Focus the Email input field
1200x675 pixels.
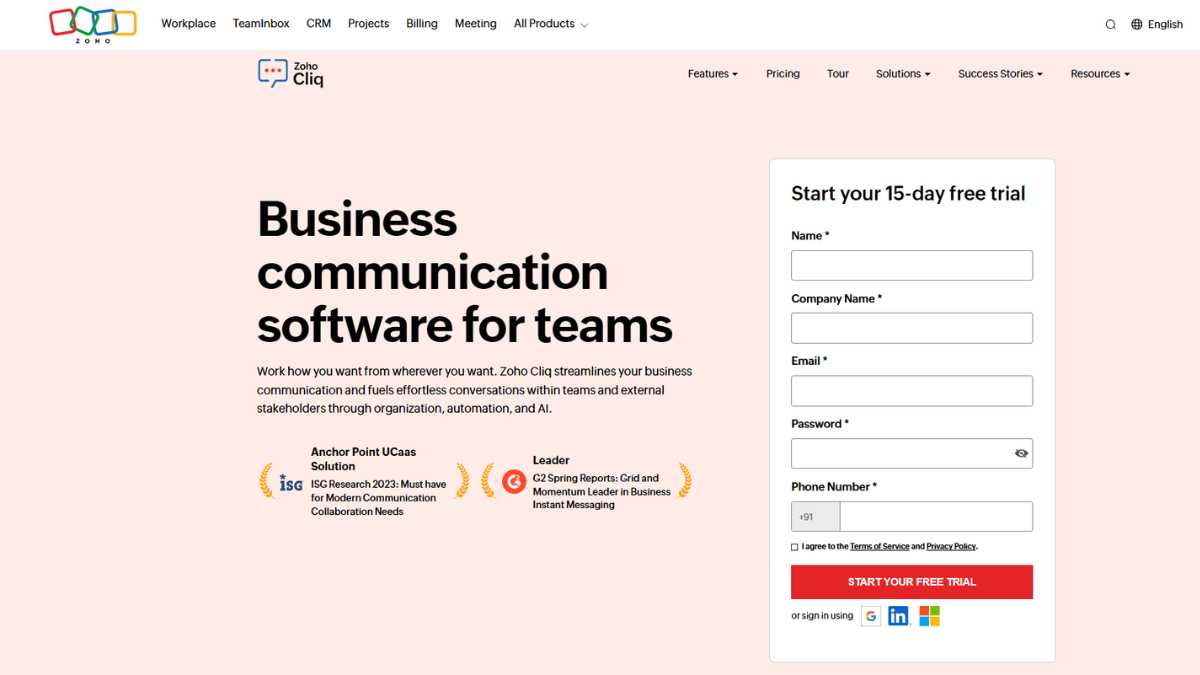[912, 391]
